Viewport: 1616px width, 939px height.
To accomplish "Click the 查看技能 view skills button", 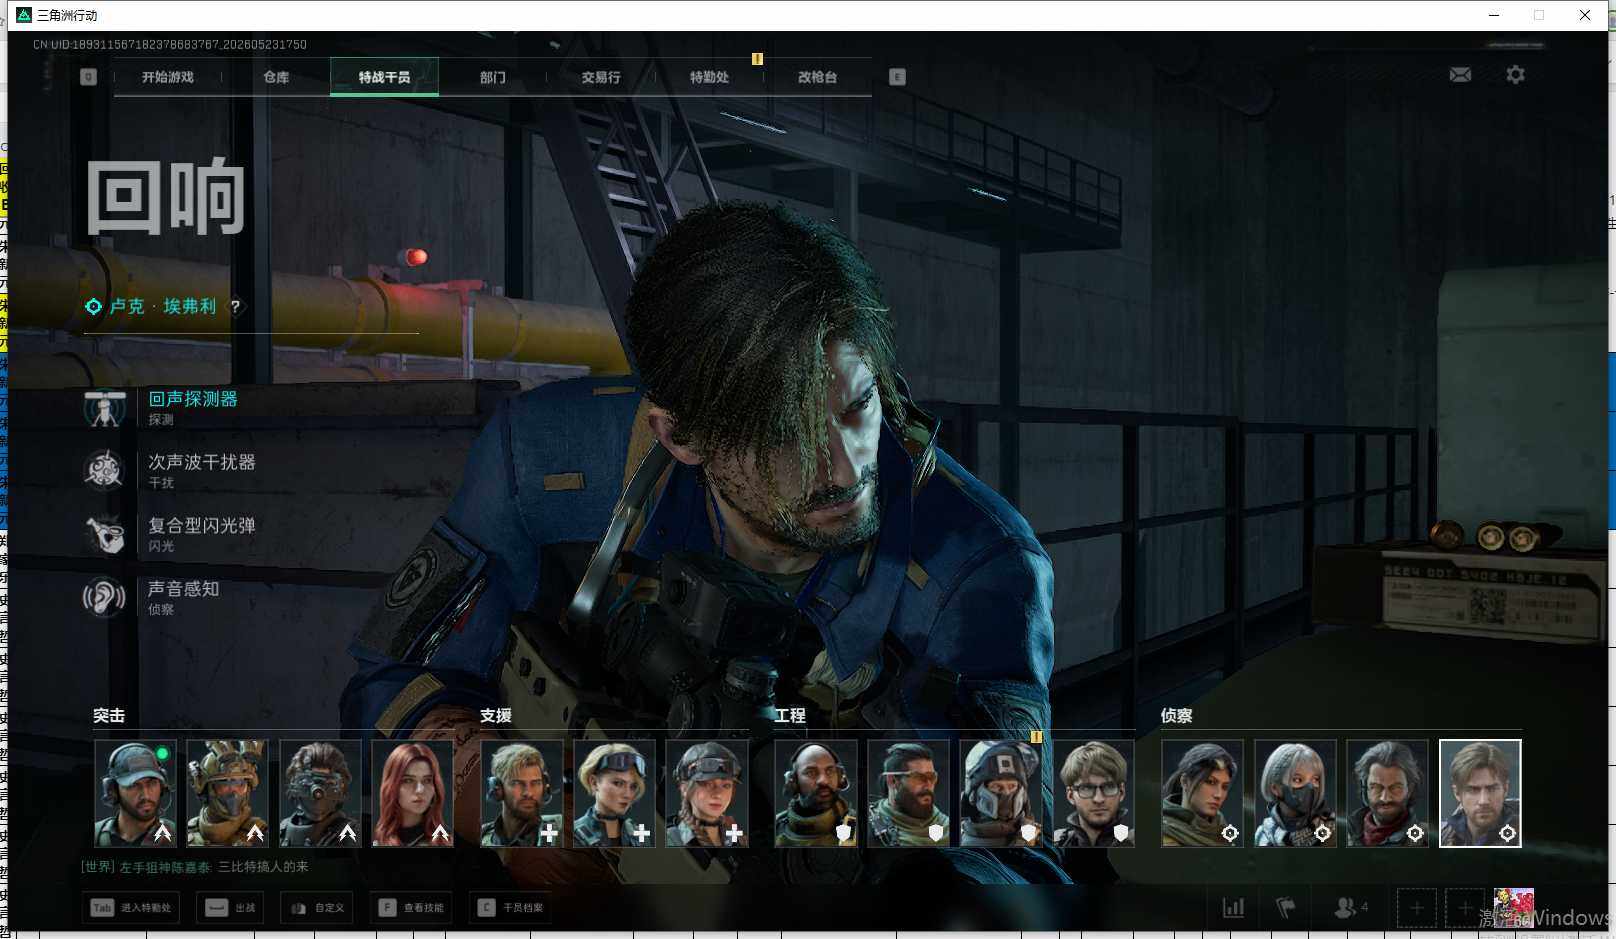I will (x=411, y=908).
